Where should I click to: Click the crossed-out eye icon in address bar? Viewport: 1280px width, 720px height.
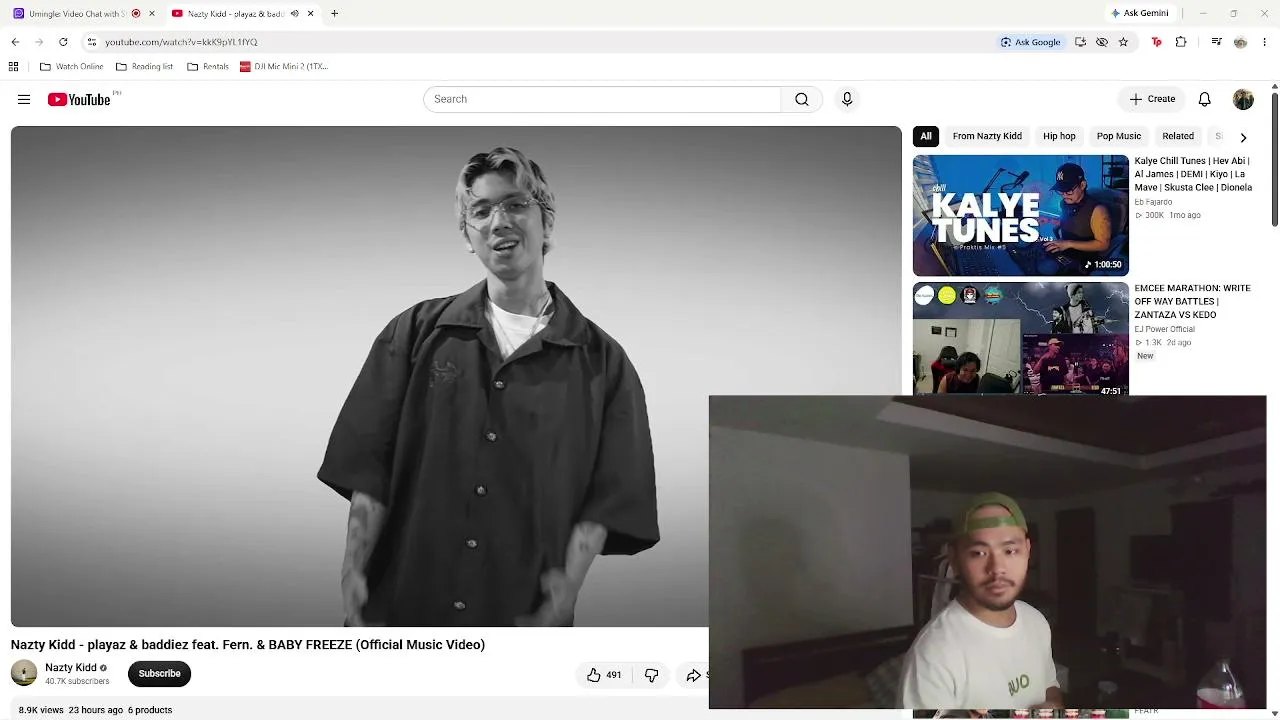[1102, 42]
